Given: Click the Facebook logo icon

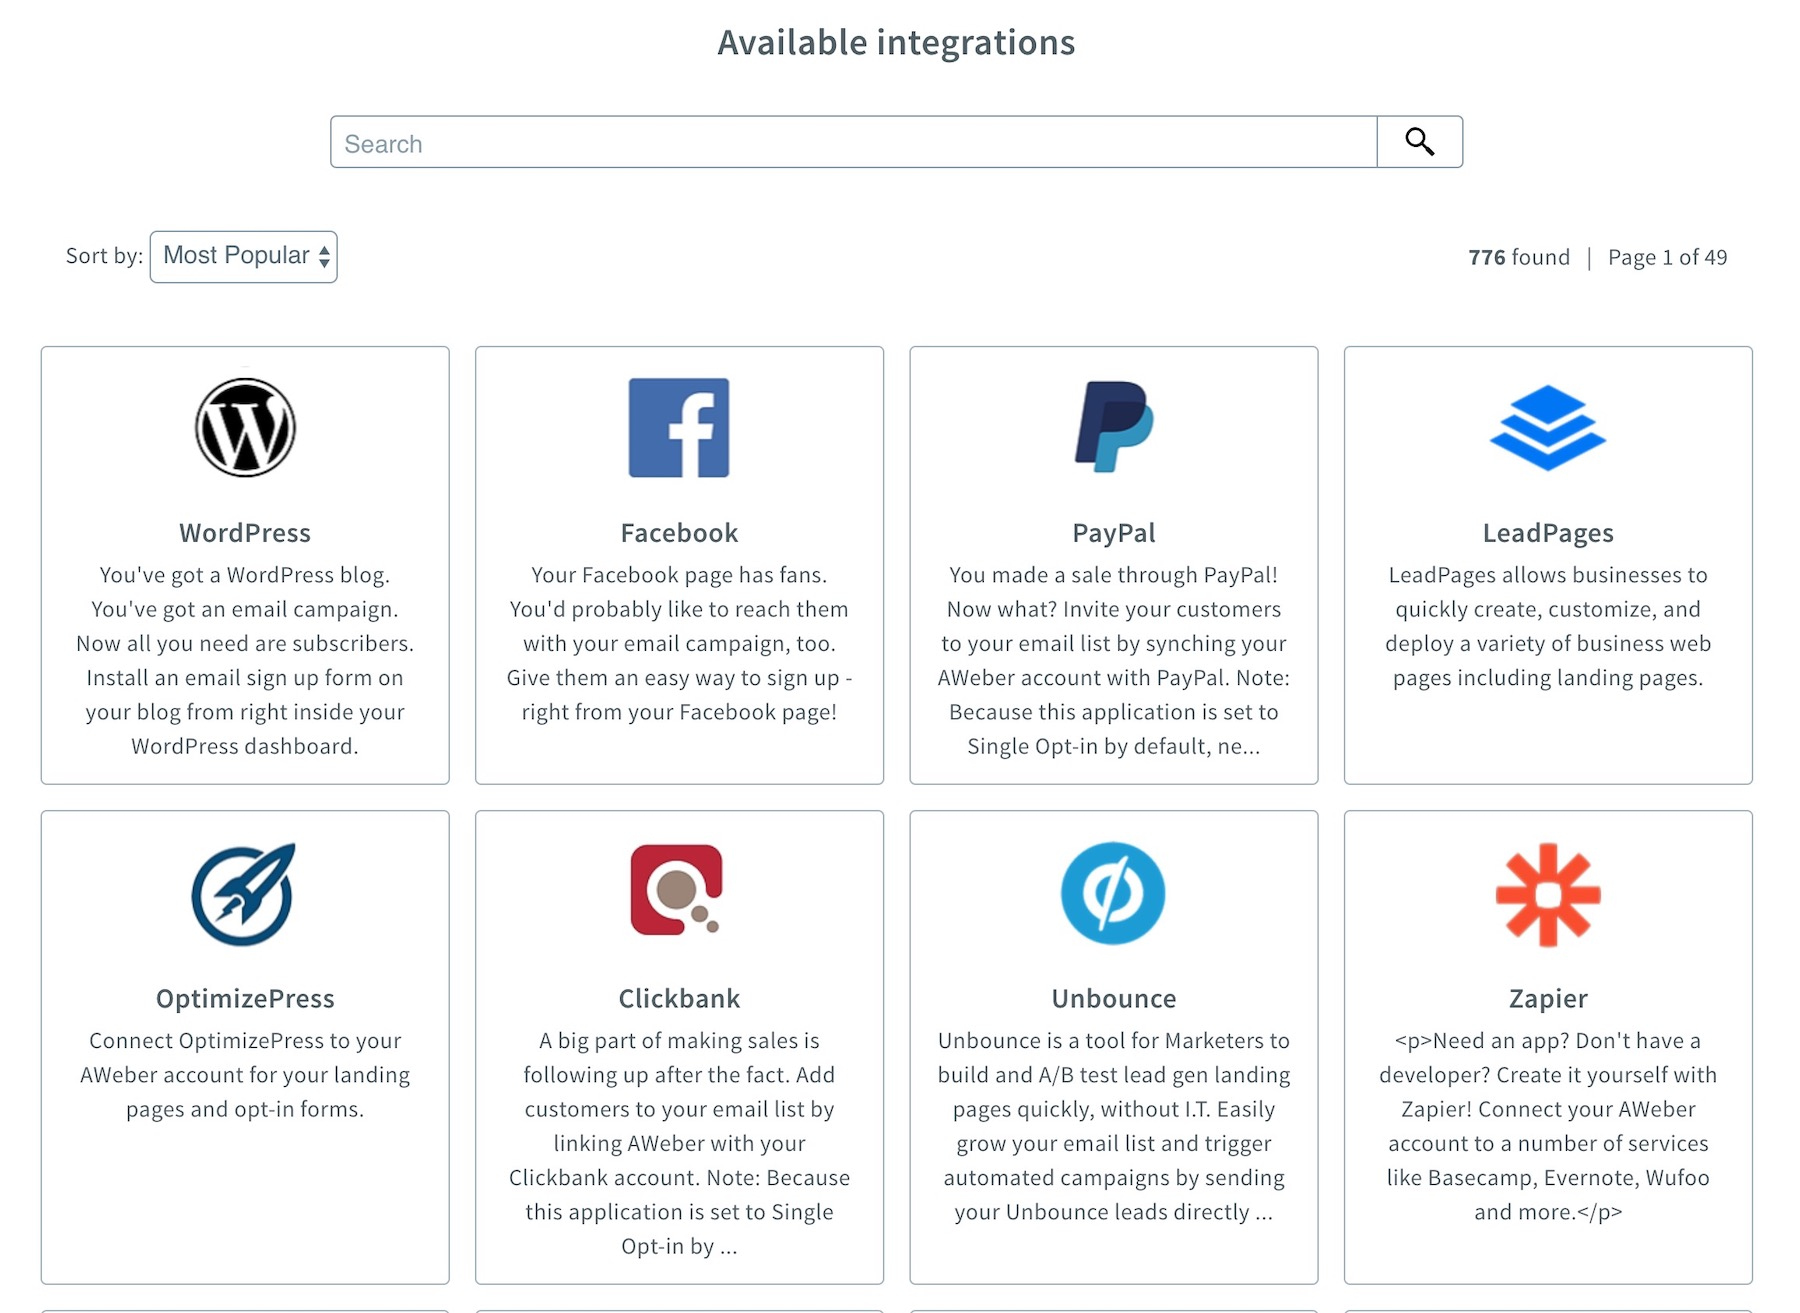Looking at the screenshot, I should tap(679, 428).
